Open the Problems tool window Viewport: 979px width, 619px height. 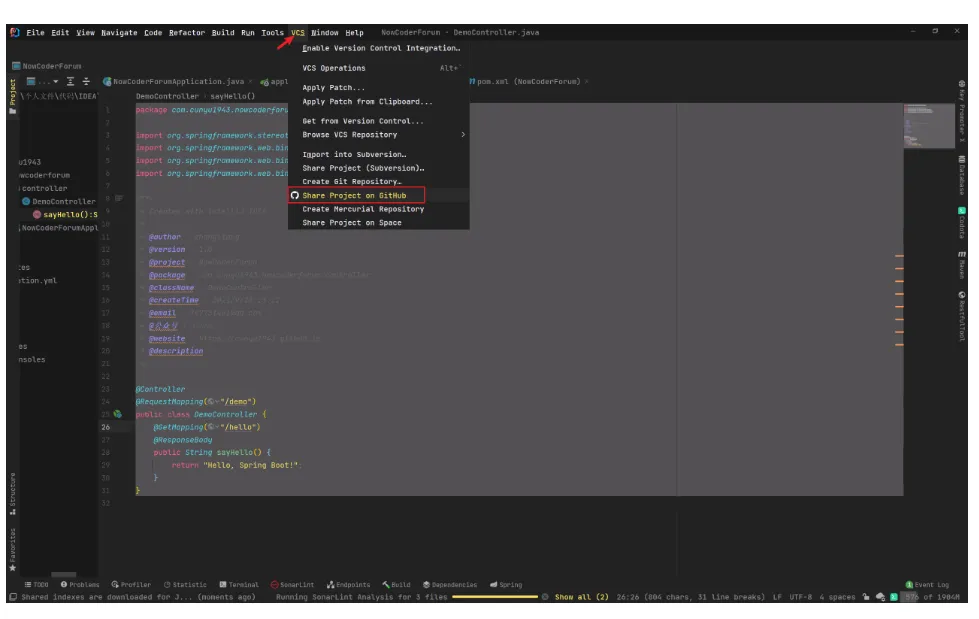[x=80, y=585]
